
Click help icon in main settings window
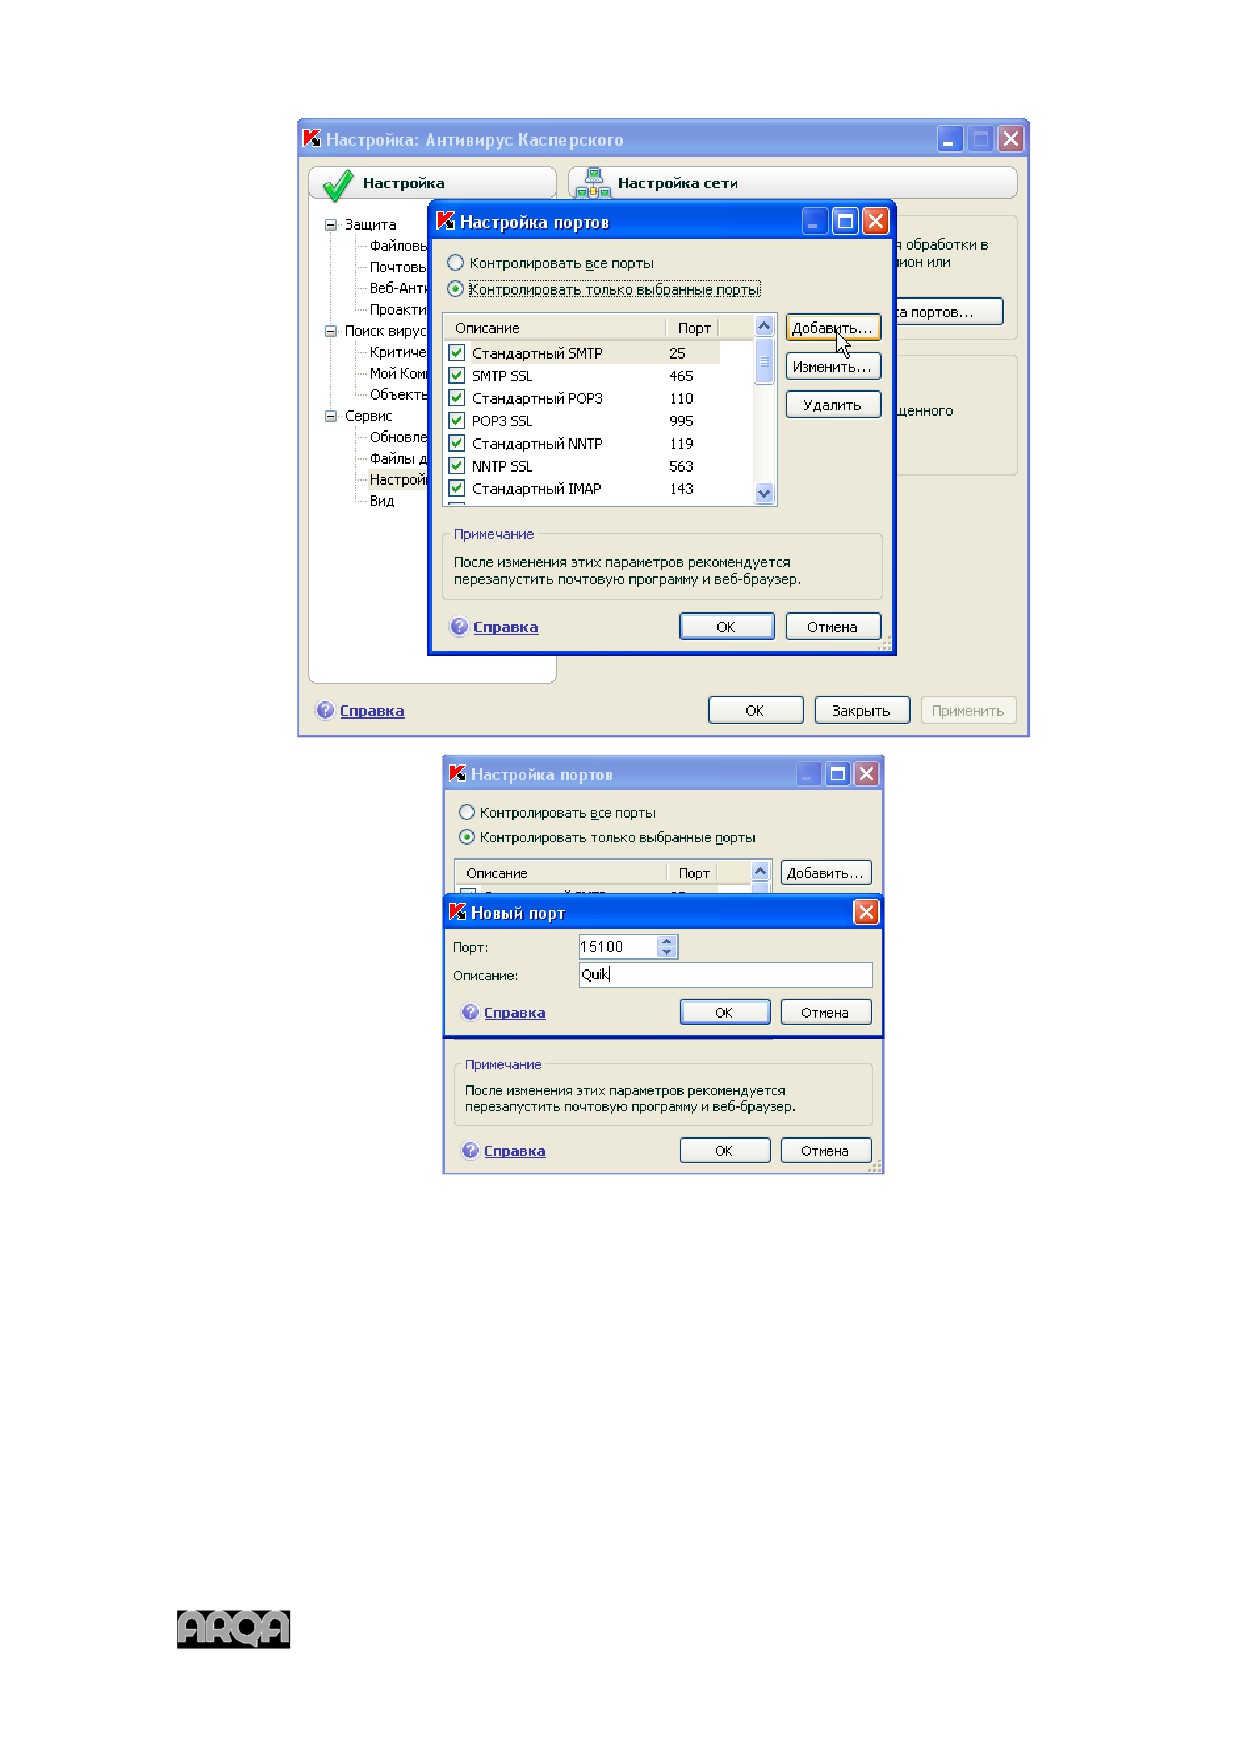pos(325,710)
